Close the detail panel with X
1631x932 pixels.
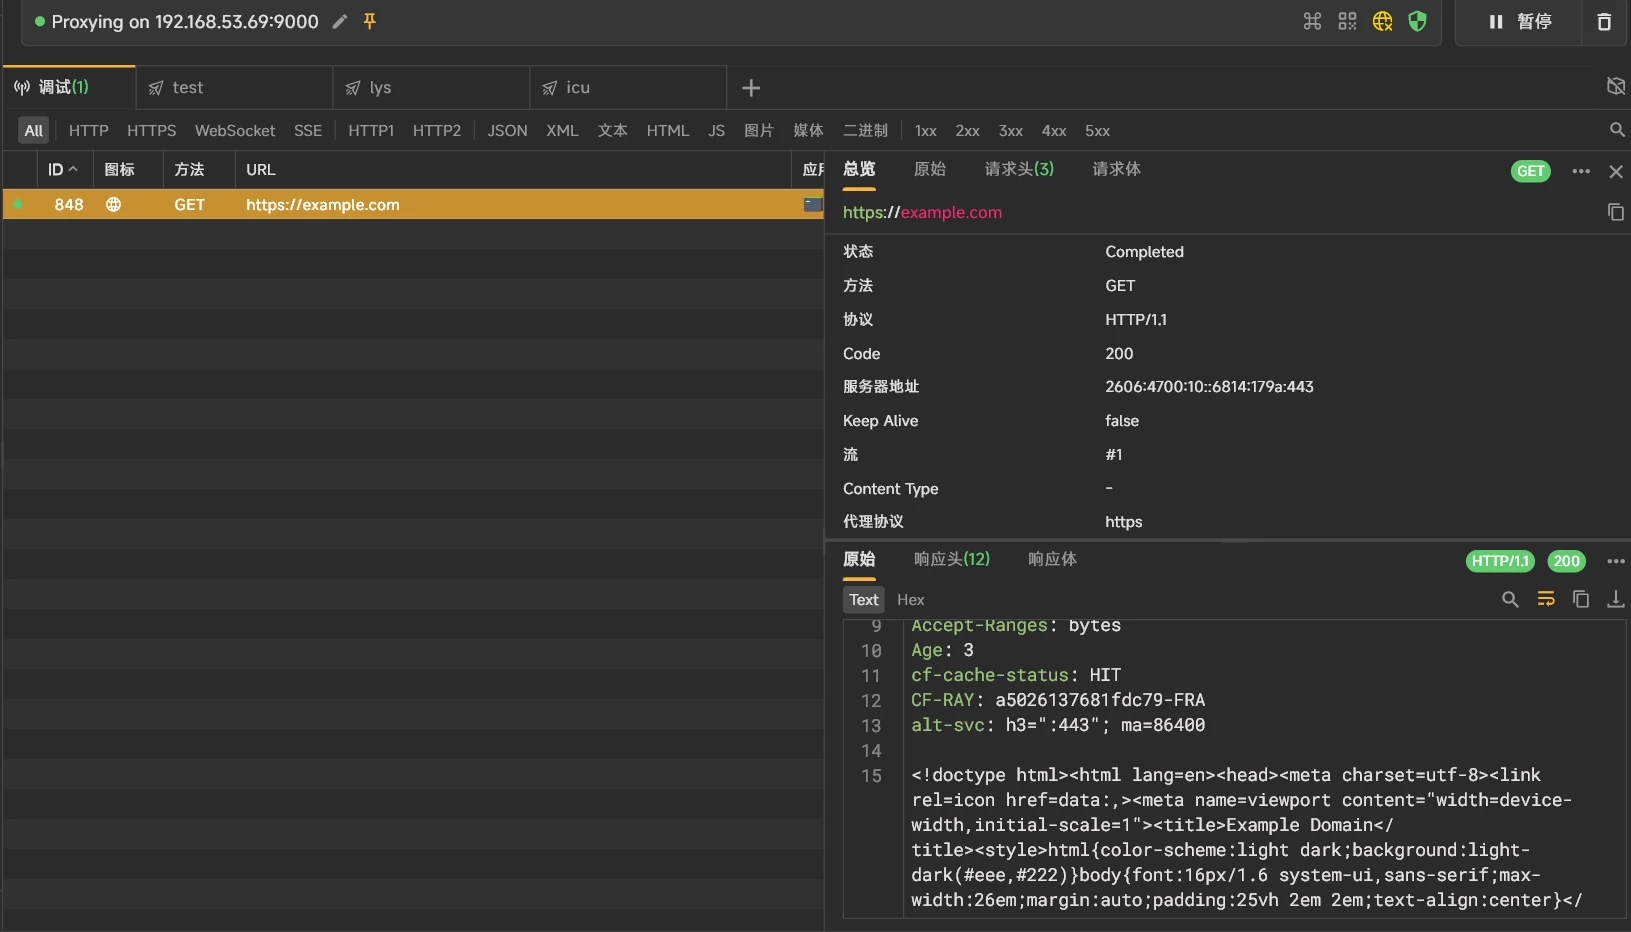(x=1616, y=172)
